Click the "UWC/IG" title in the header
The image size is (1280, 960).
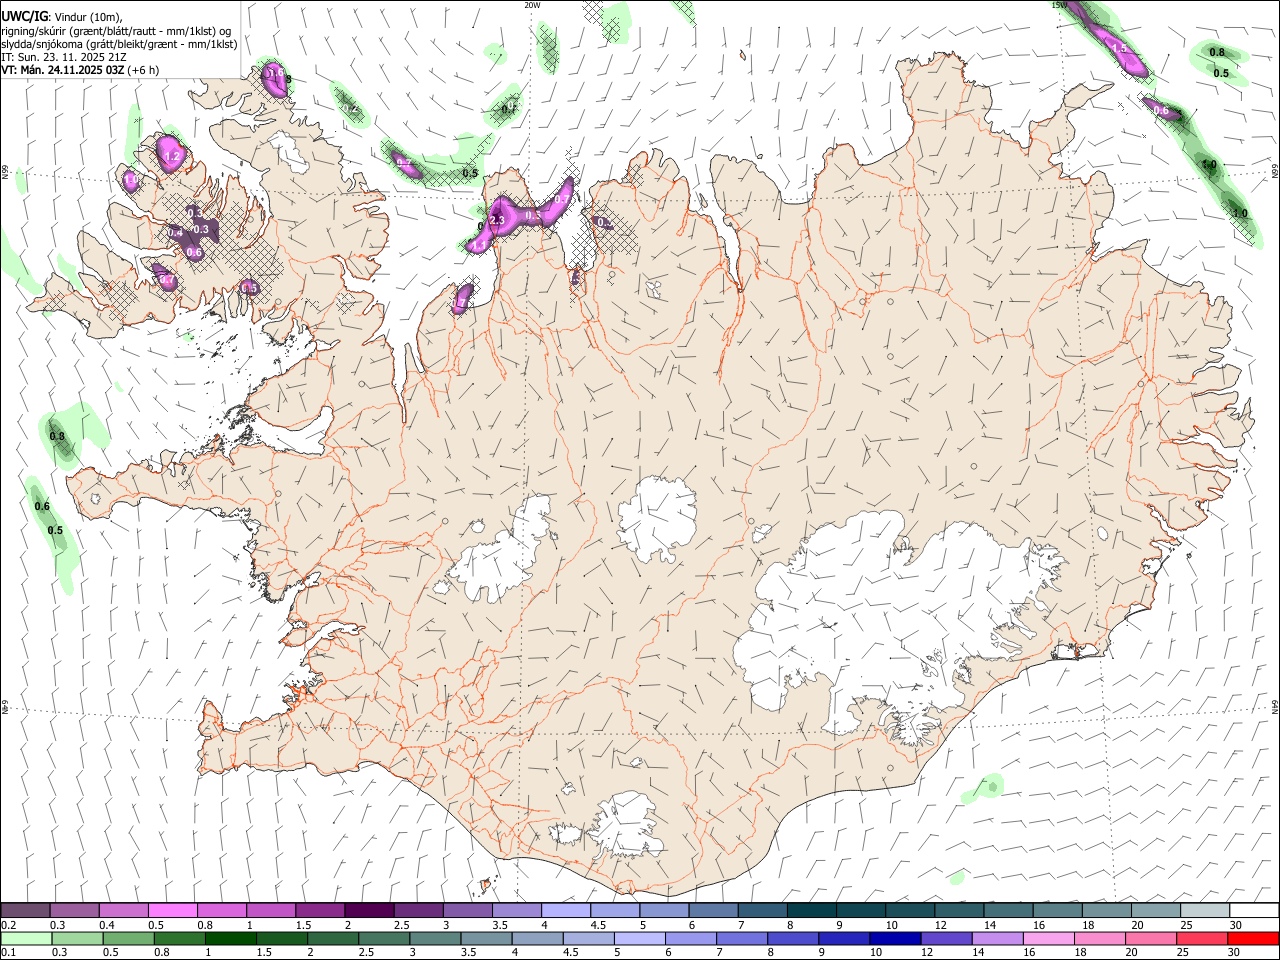(x=24, y=16)
